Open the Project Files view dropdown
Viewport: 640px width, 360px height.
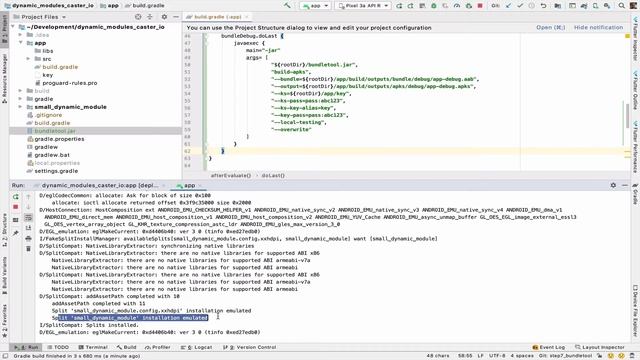40,17
